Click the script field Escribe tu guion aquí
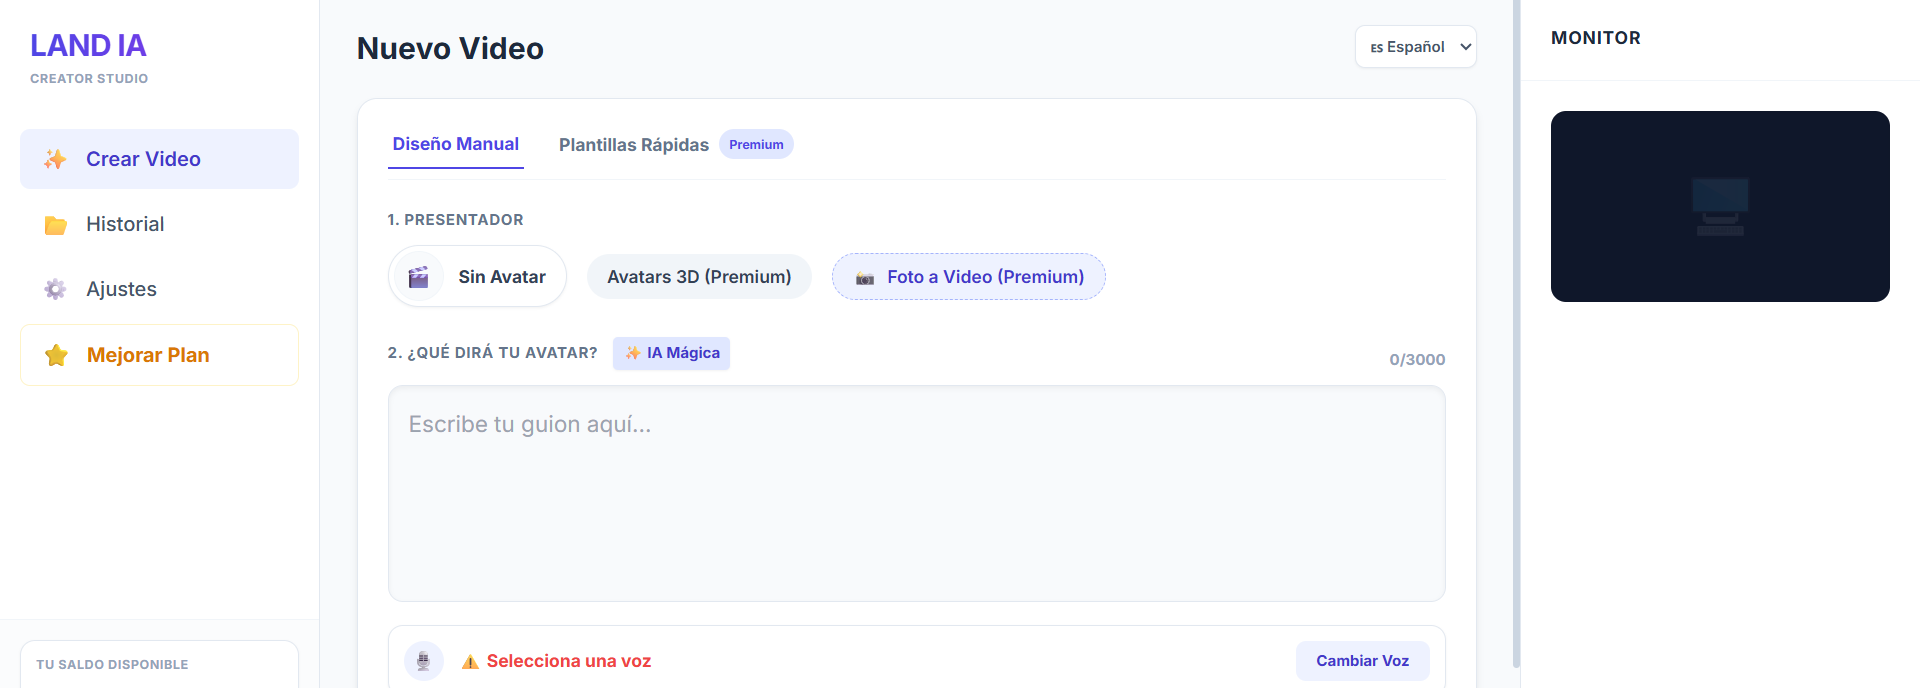 916,494
